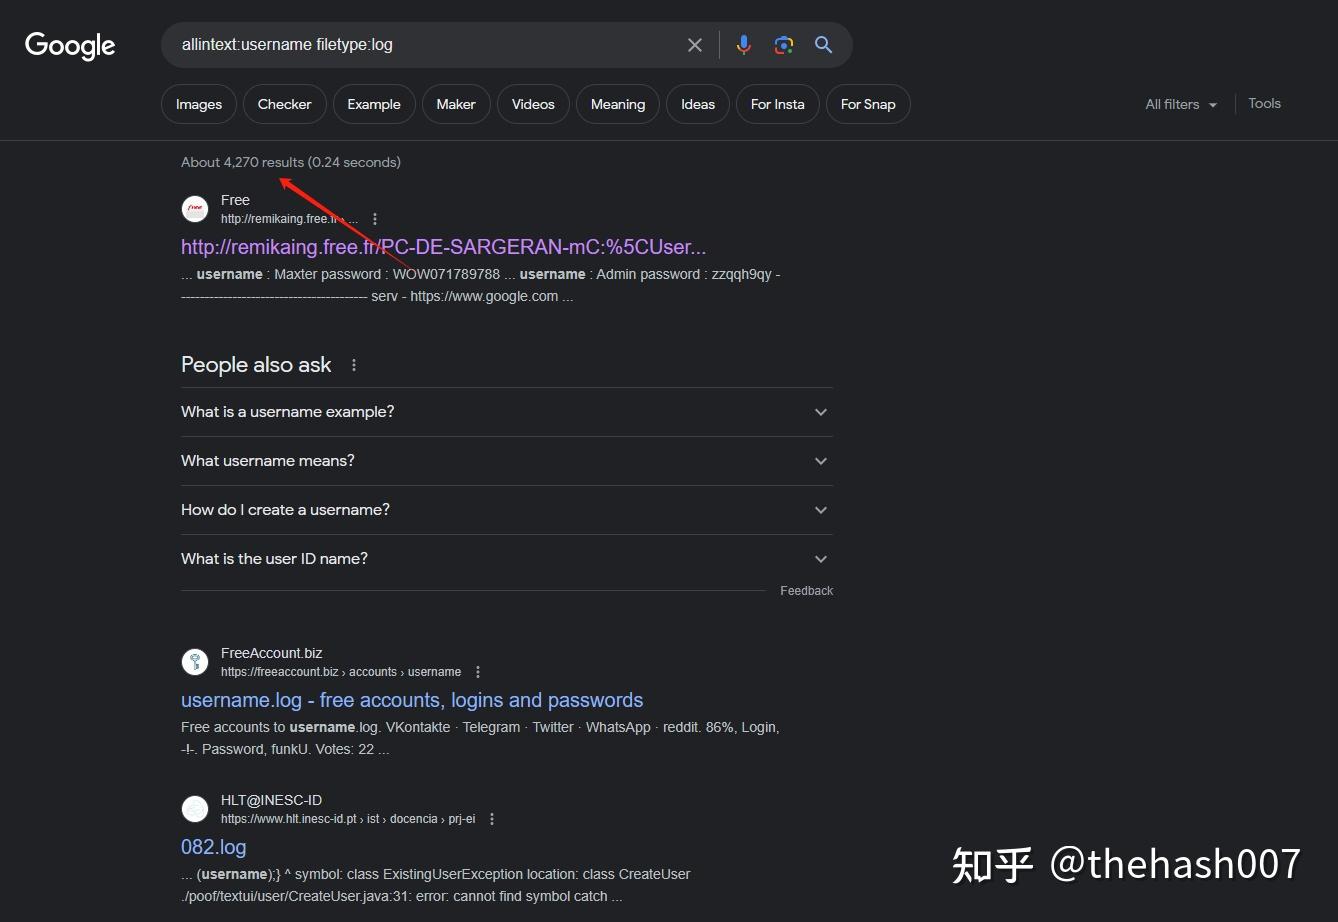Click the 'Free' site name text

(236, 200)
